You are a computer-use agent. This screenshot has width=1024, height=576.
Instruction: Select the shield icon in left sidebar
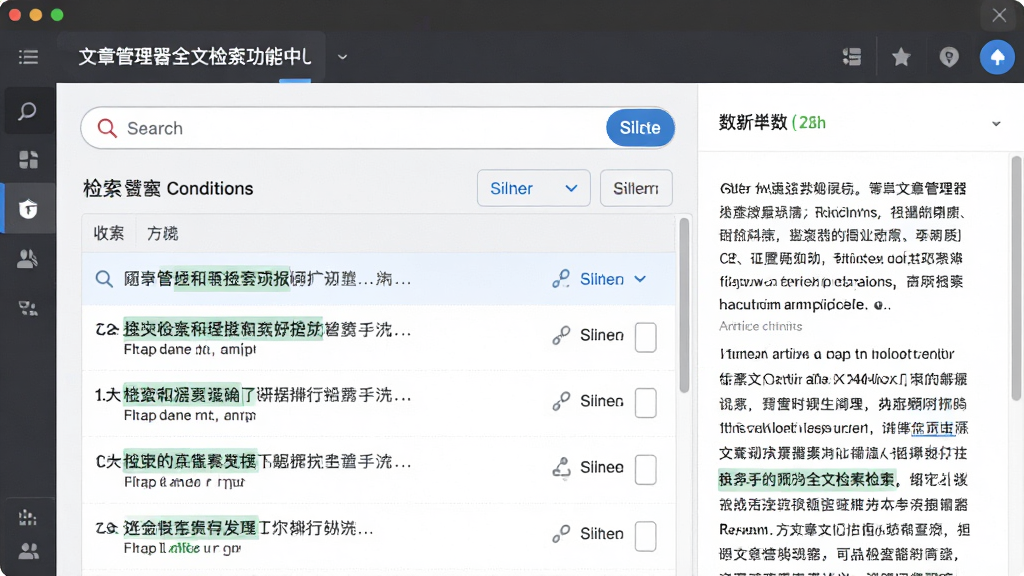coord(28,209)
